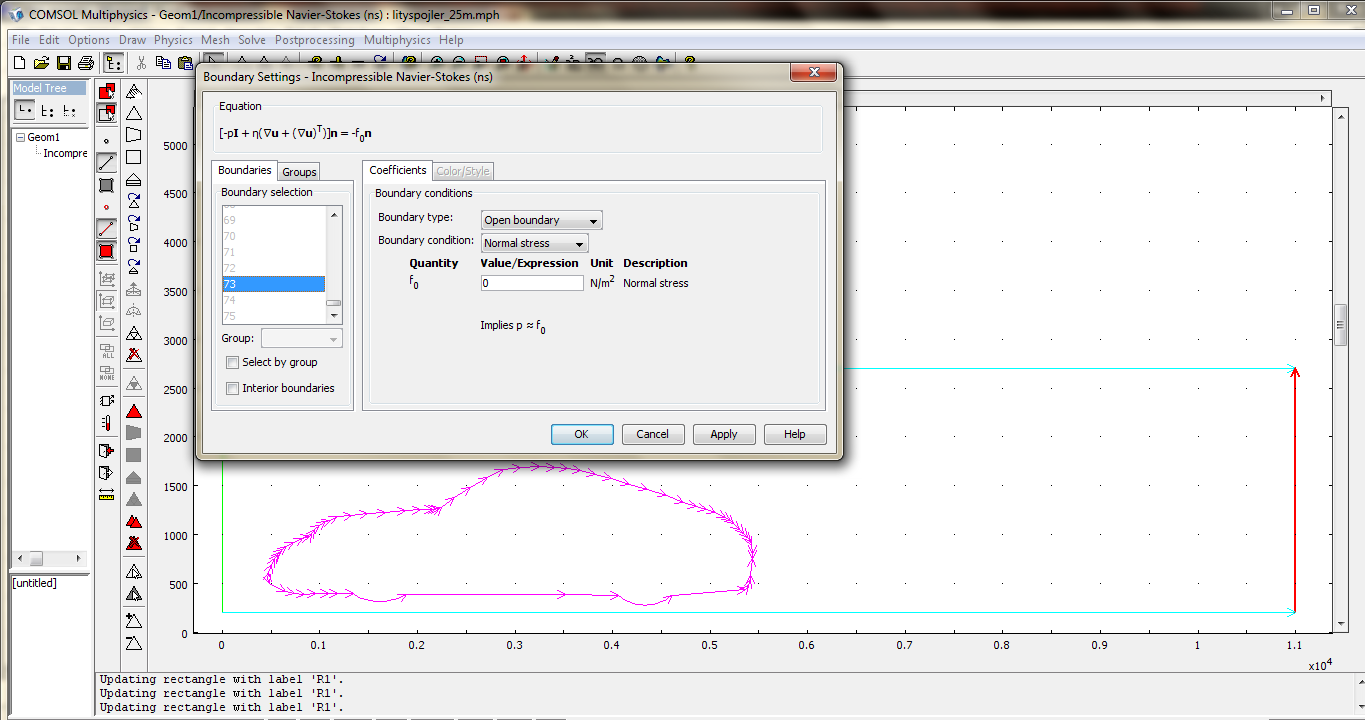Select the Coefficients tab
Screen dimensions: 1365x720
pos(398,170)
